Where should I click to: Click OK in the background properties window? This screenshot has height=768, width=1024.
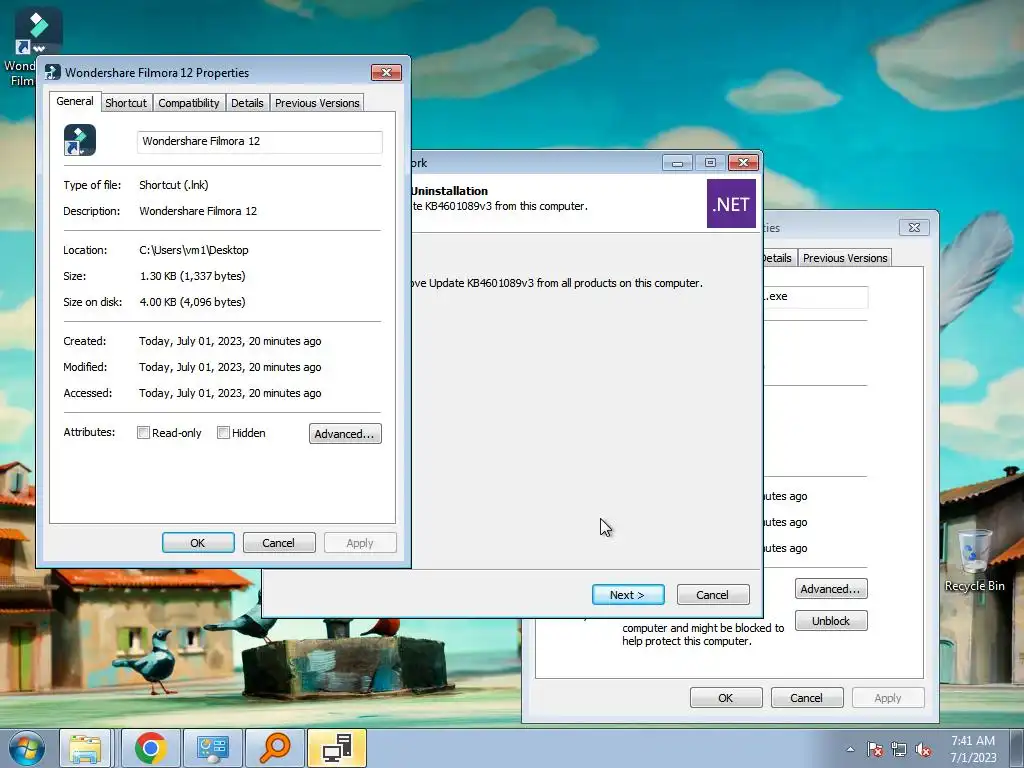tap(726, 698)
